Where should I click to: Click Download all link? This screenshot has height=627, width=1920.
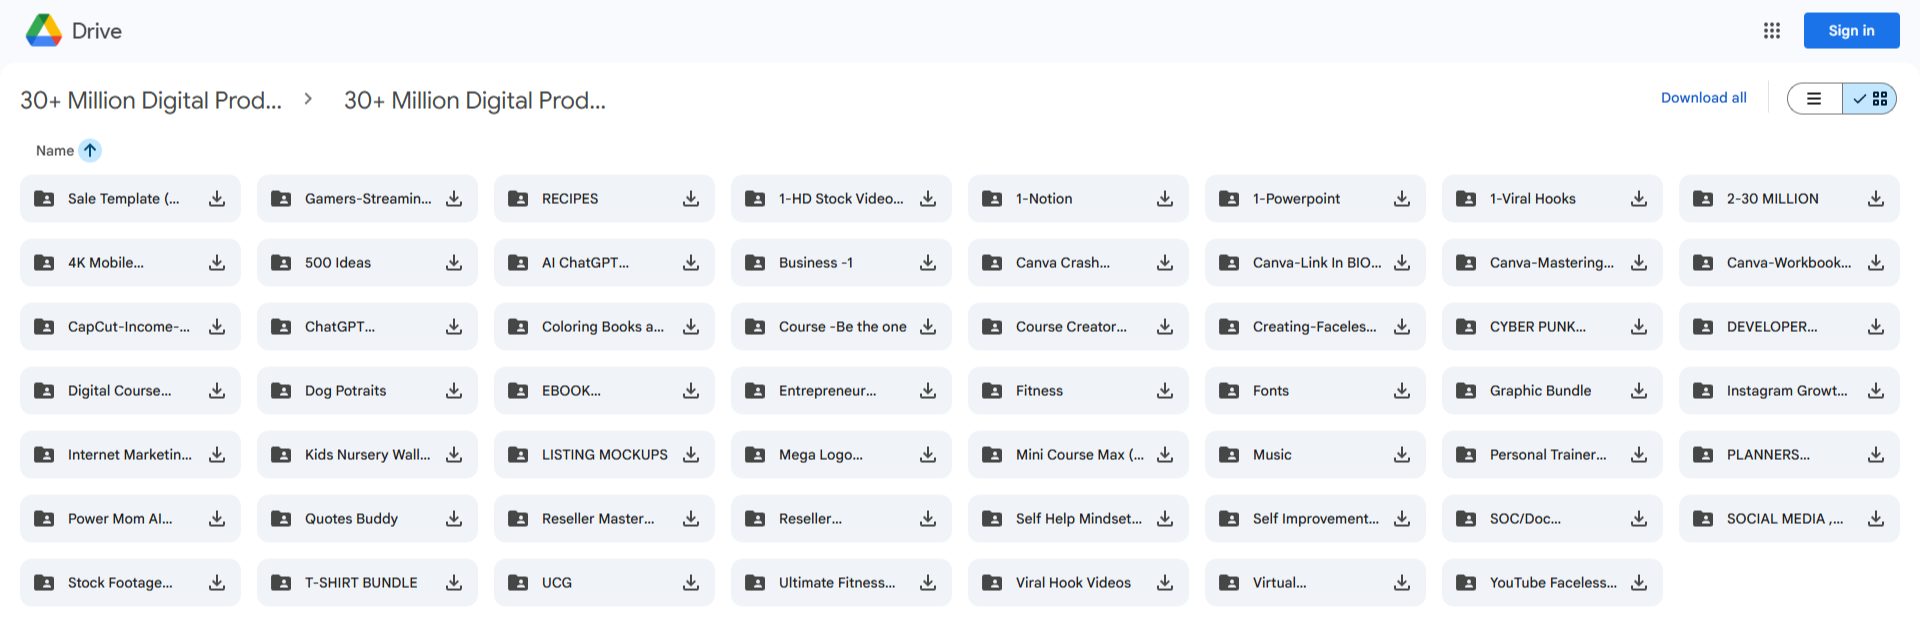[1704, 98]
